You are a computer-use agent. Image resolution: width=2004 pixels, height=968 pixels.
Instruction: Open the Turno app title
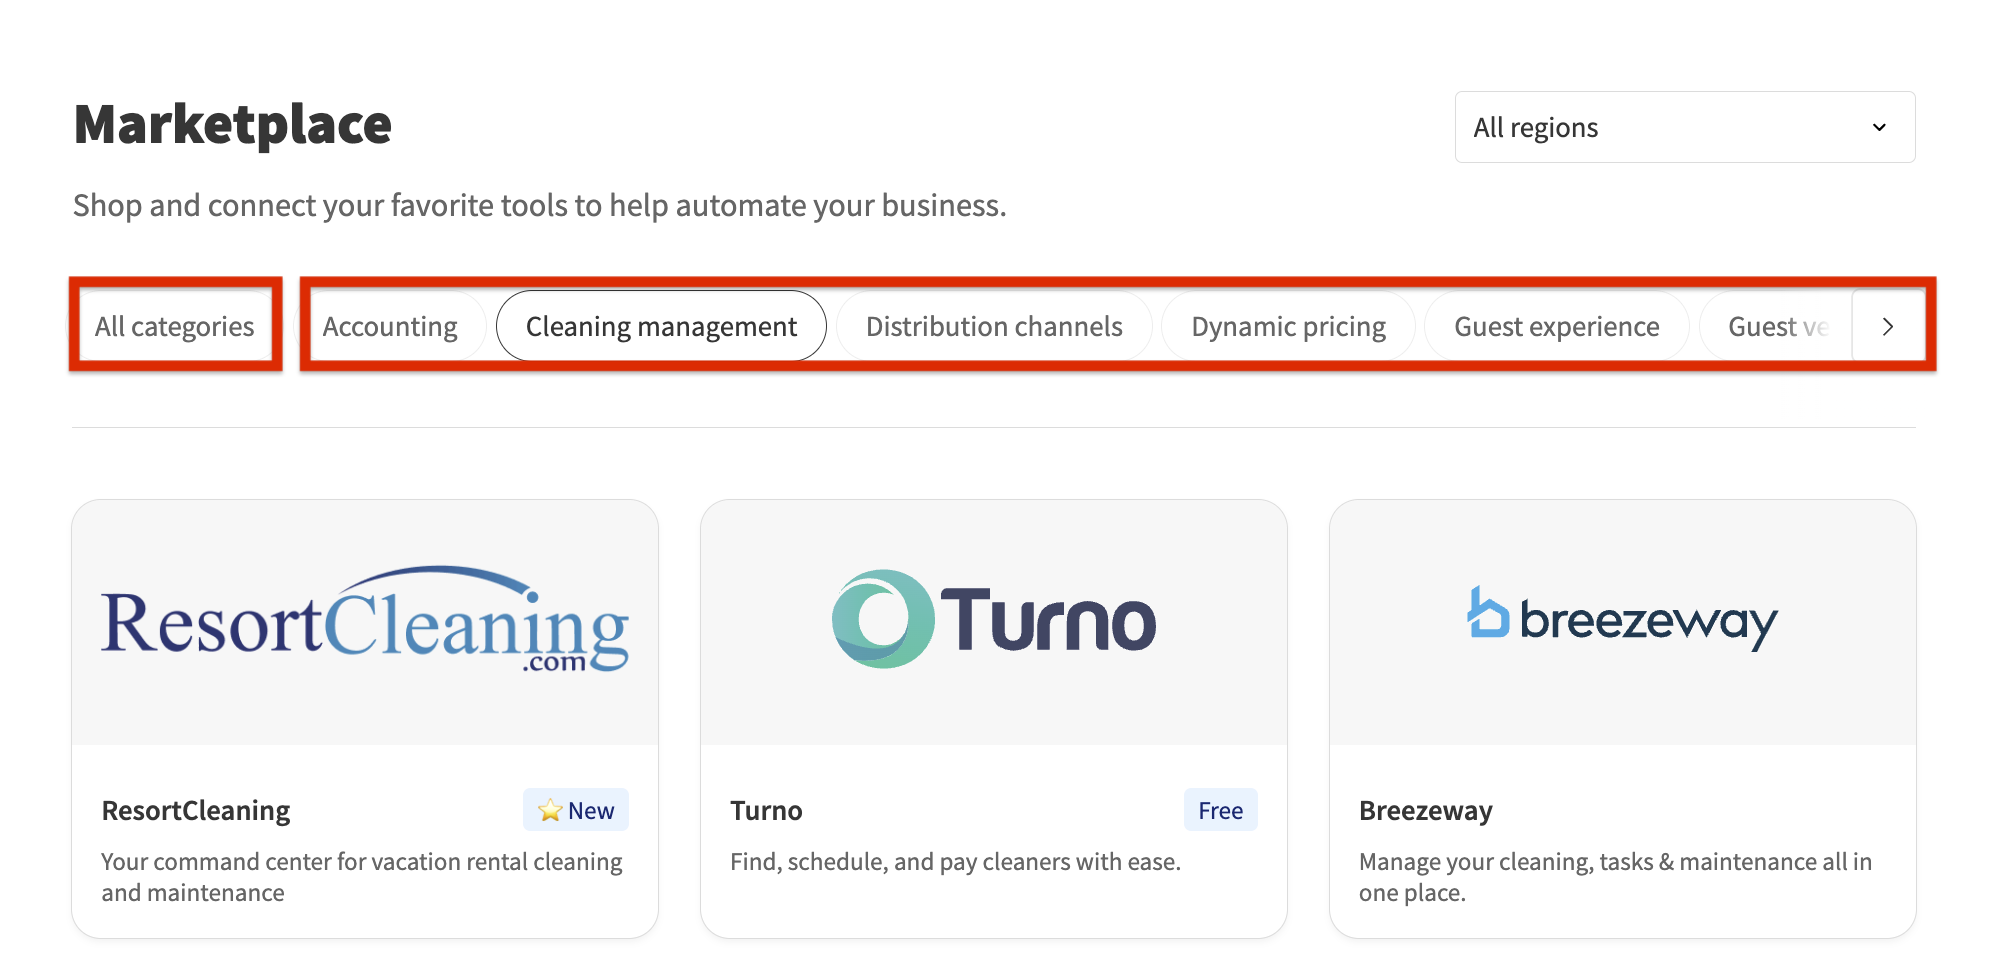point(766,810)
